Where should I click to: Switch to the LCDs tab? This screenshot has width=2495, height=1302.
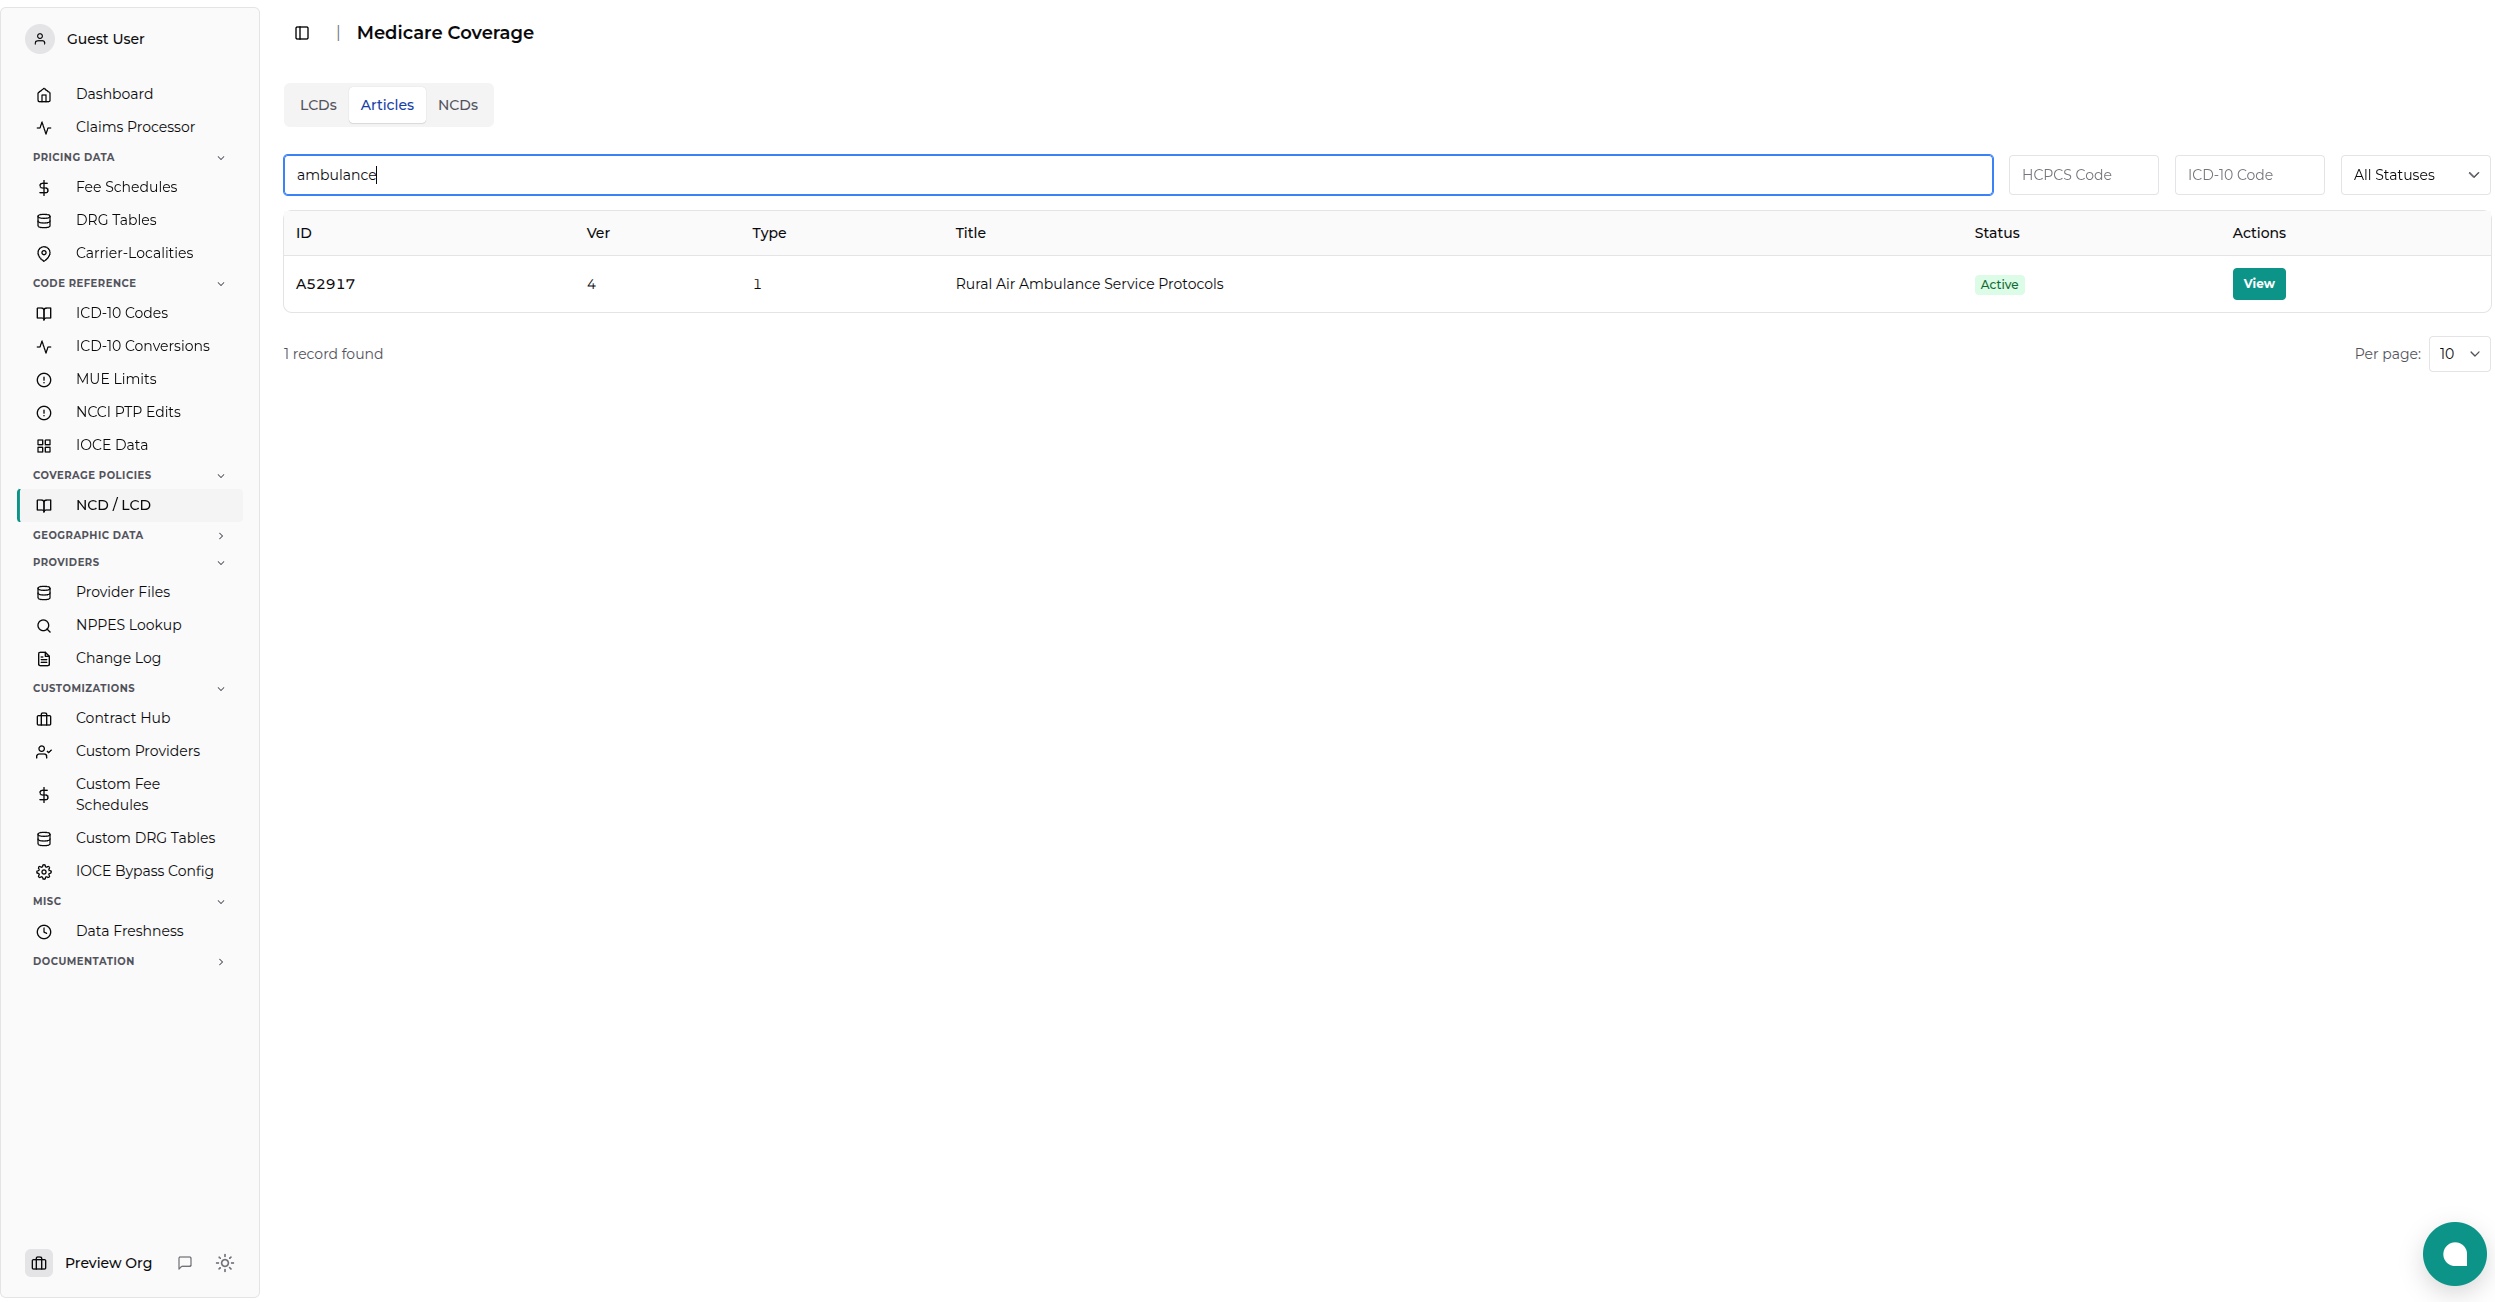318,105
